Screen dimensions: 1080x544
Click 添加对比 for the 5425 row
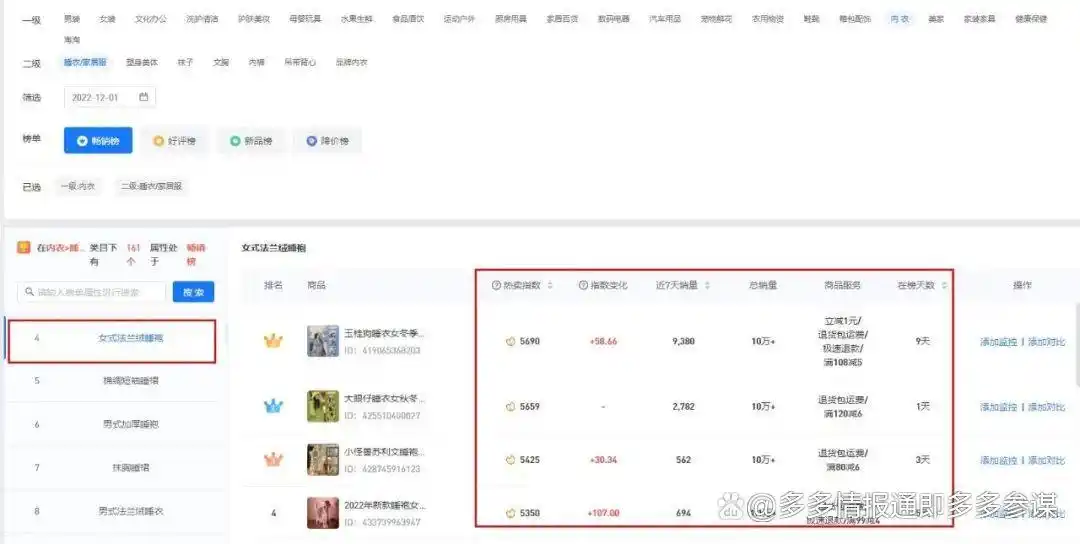click(x=1046, y=460)
